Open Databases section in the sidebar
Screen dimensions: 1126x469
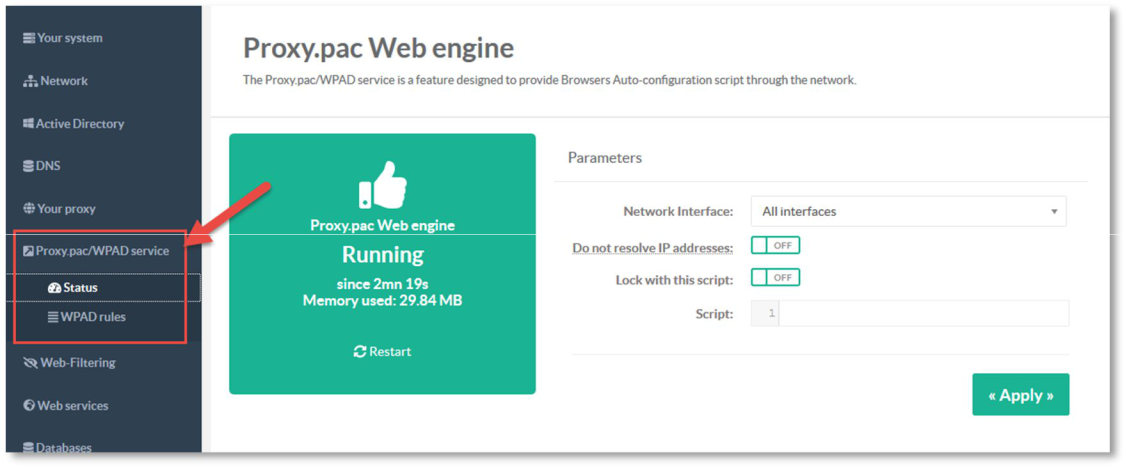coord(63,448)
